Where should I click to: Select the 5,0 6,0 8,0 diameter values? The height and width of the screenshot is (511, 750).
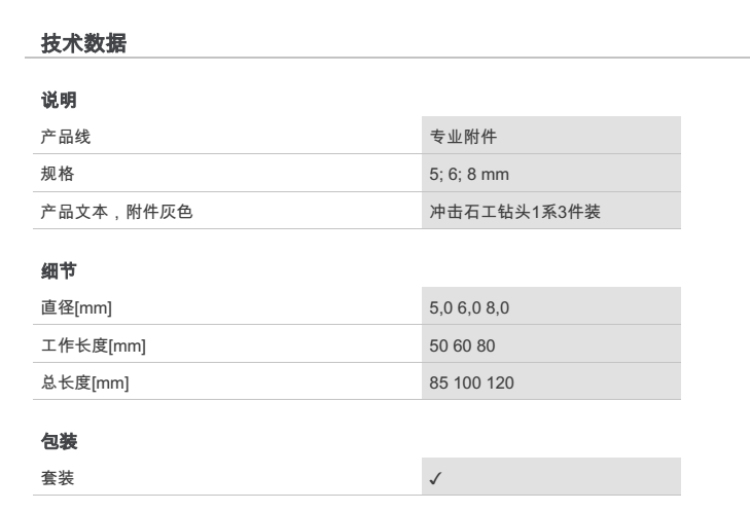(469, 308)
